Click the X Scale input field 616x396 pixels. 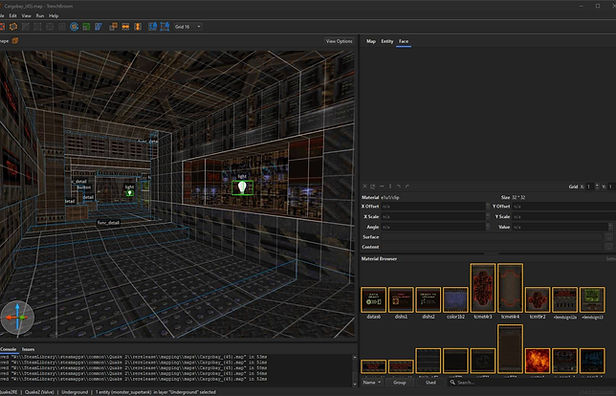click(x=433, y=216)
